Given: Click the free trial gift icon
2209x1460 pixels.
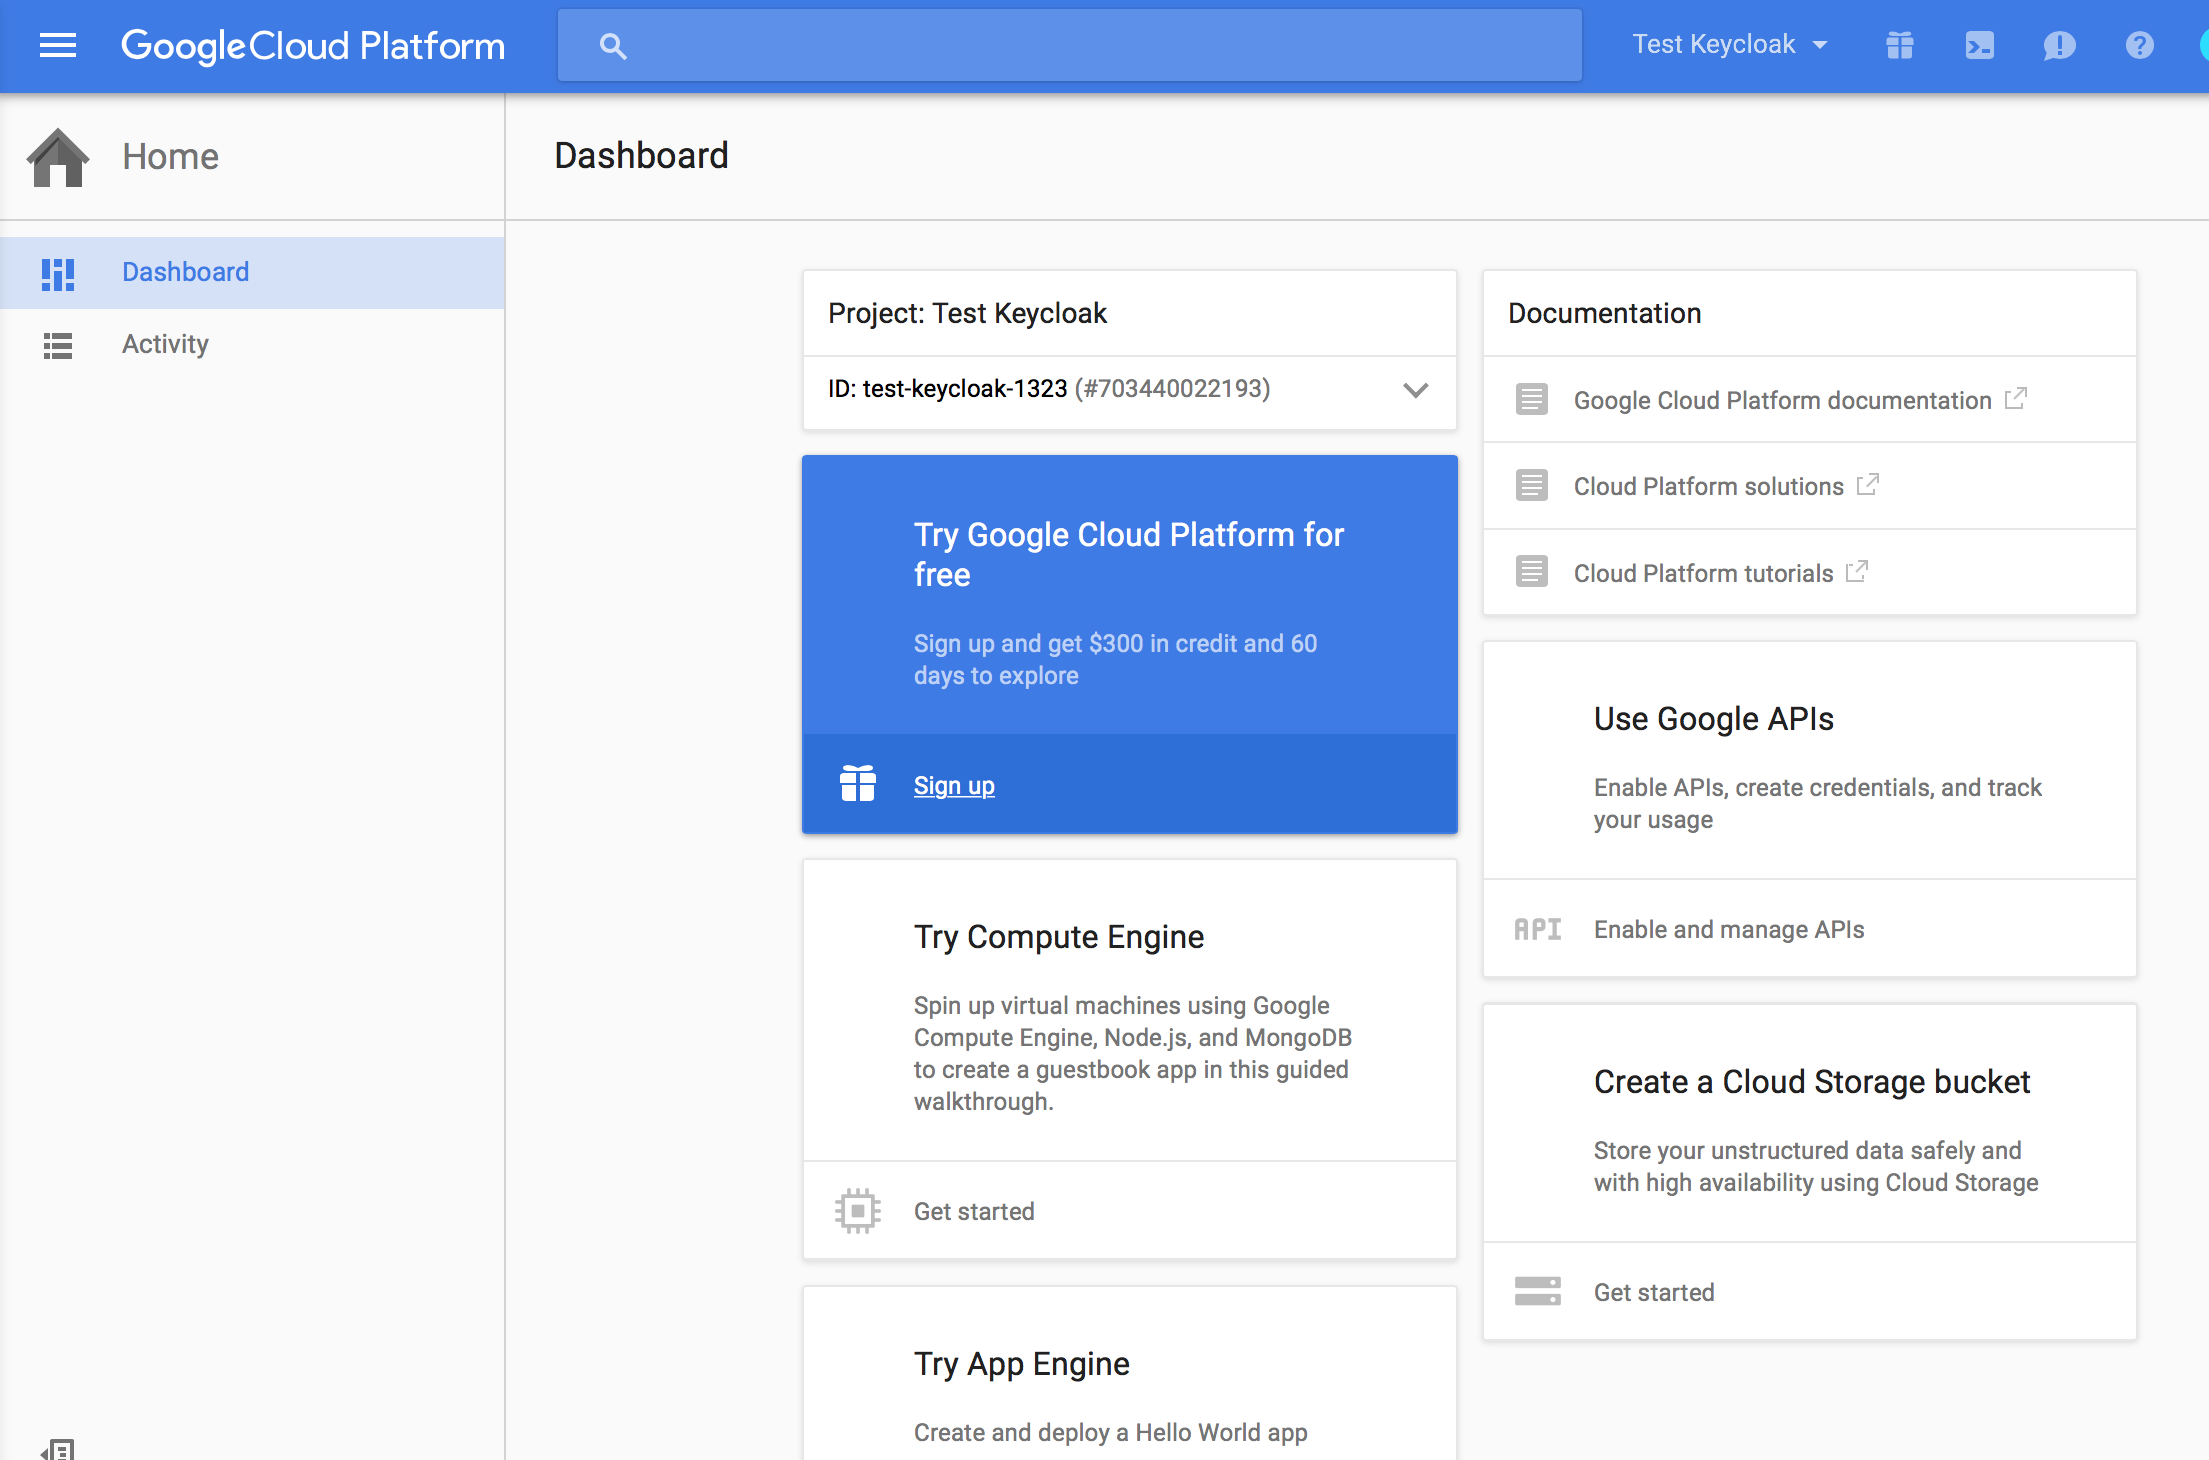Looking at the screenshot, I should tap(1898, 45).
